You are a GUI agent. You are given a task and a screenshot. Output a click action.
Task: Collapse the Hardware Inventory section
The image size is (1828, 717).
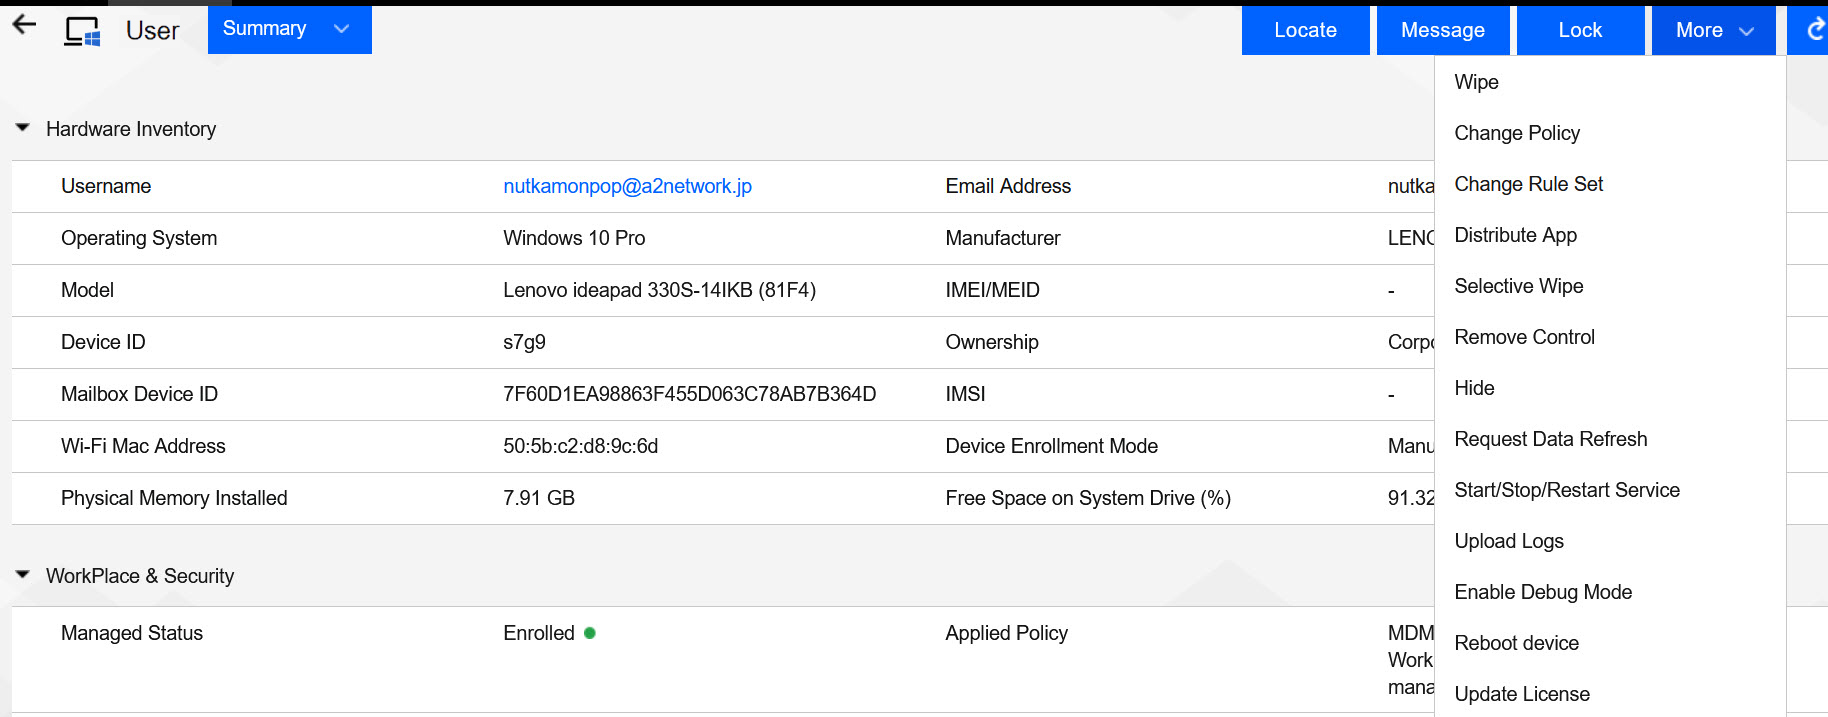point(23,128)
